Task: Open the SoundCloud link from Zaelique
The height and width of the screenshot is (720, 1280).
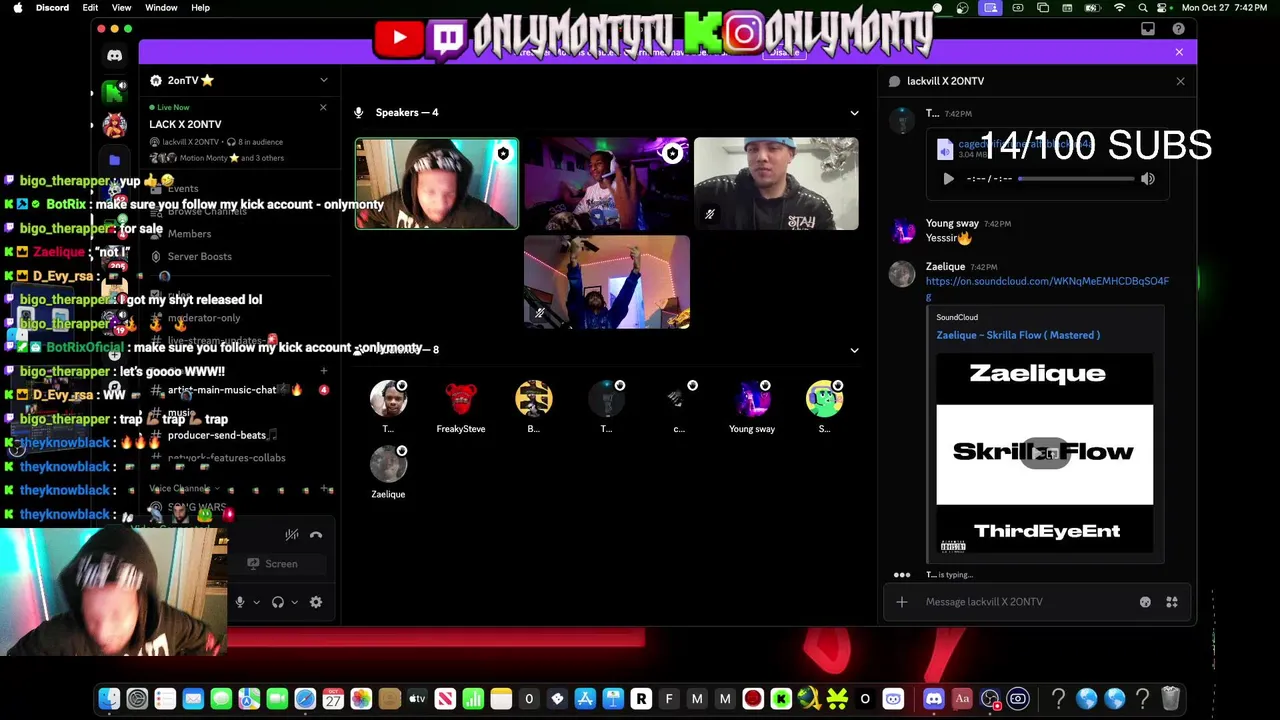Action: (1047, 288)
